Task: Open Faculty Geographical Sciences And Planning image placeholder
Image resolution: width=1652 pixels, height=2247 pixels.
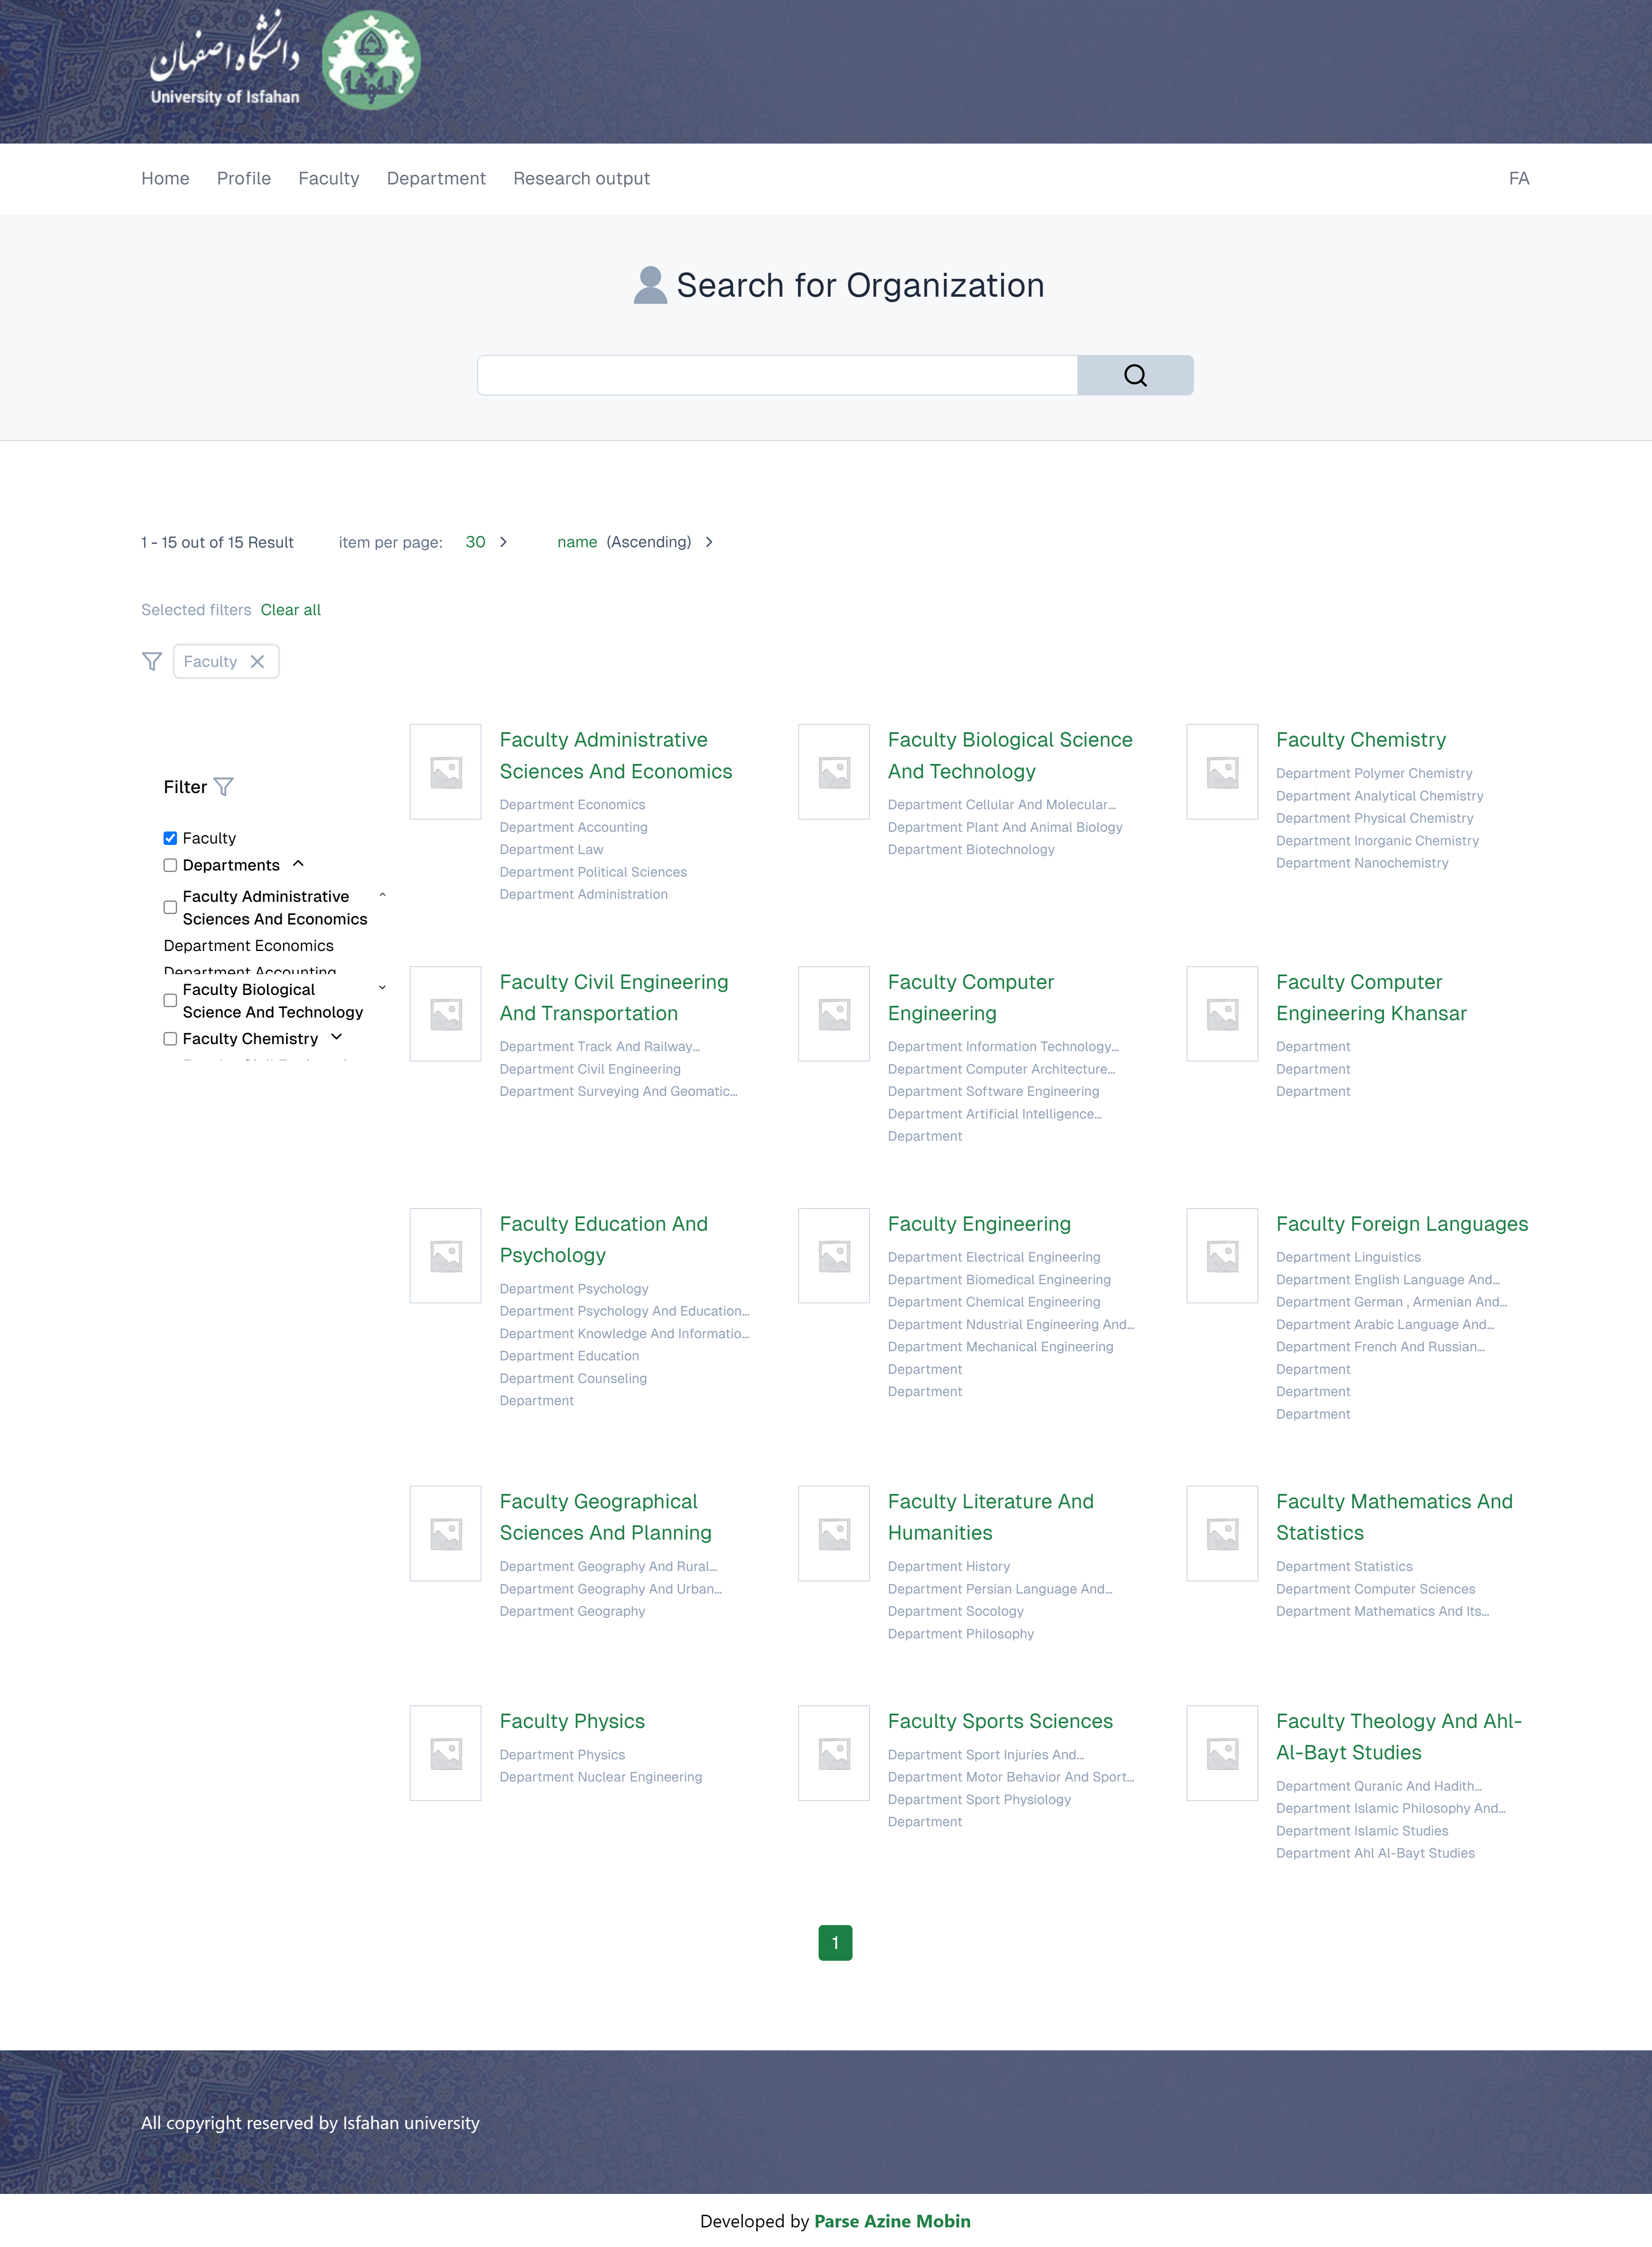Action: coord(446,1534)
